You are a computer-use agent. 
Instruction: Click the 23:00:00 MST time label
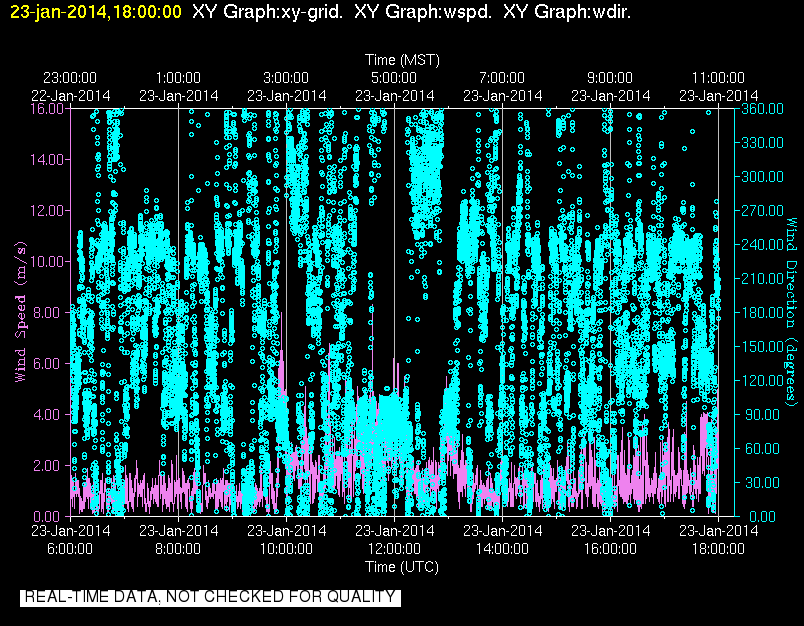pos(70,78)
